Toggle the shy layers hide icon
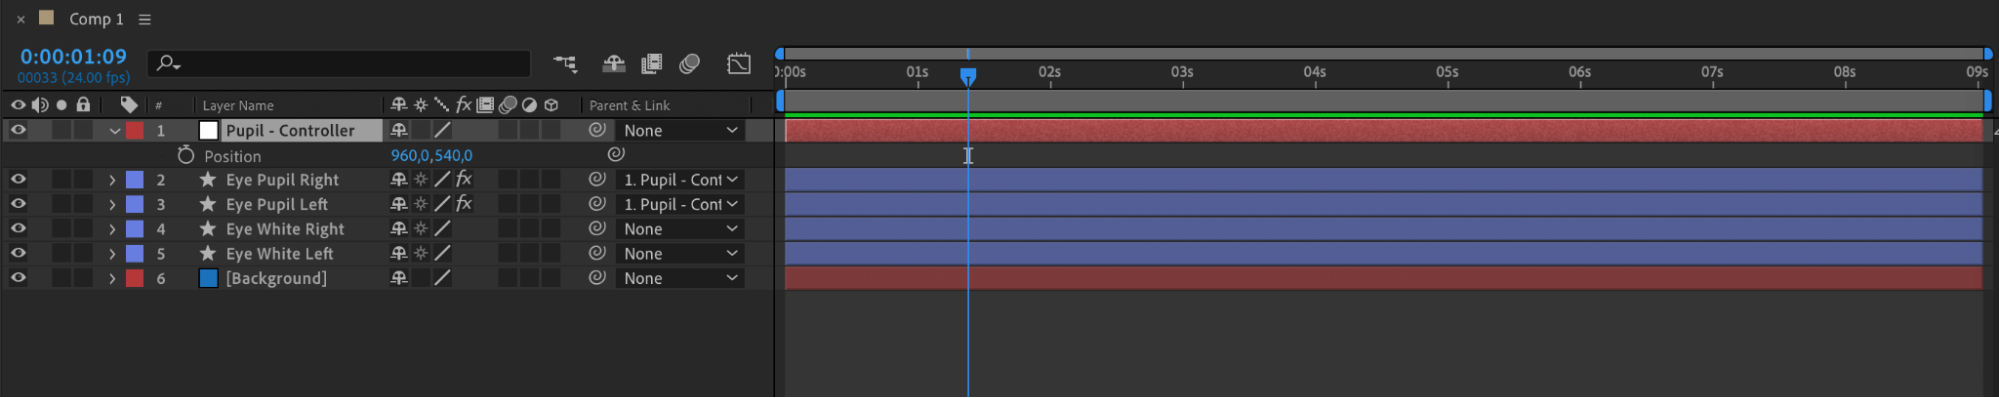This screenshot has height=398, width=1999. coord(614,64)
